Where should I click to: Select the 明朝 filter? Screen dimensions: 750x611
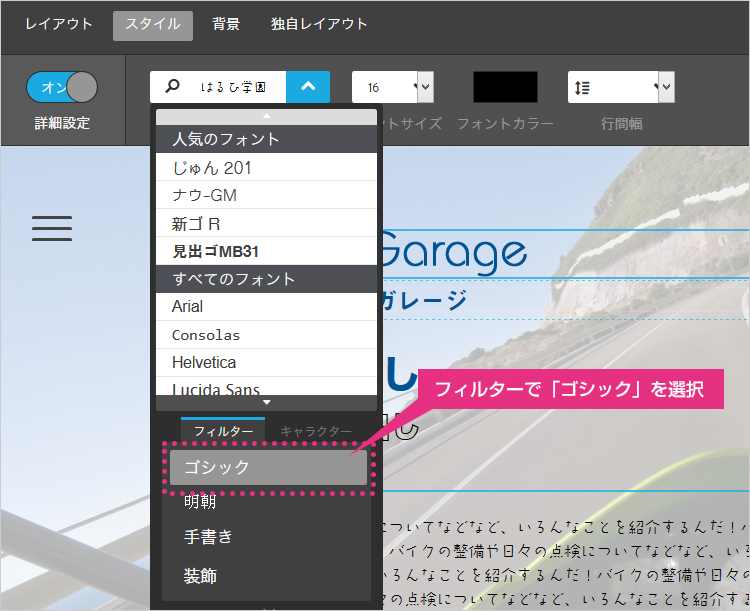tap(200, 501)
